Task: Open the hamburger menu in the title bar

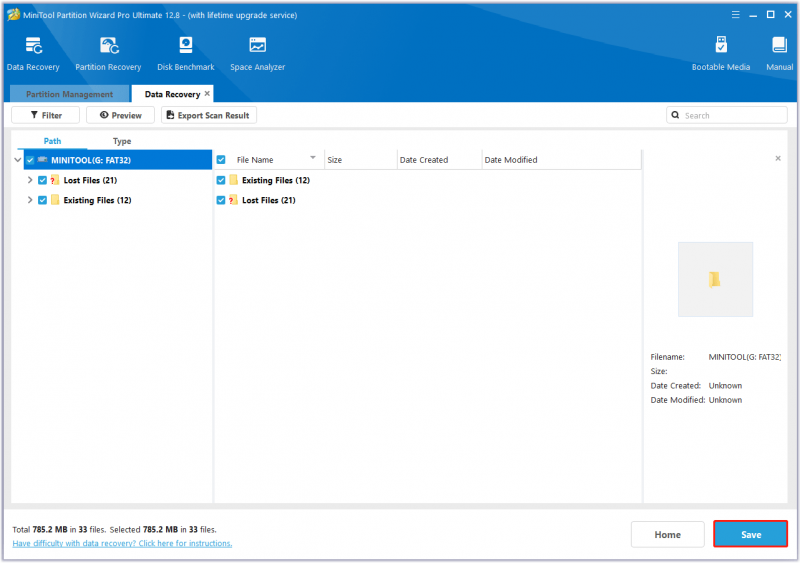Action: (x=735, y=15)
